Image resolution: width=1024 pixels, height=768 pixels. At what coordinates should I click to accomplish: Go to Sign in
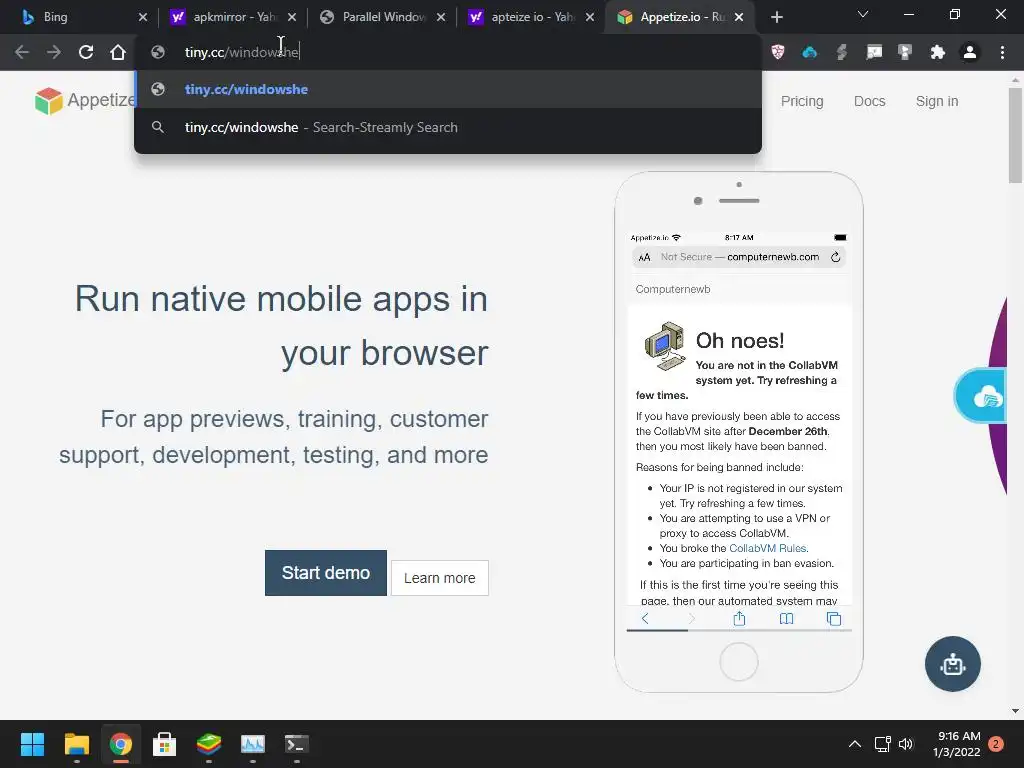click(936, 101)
